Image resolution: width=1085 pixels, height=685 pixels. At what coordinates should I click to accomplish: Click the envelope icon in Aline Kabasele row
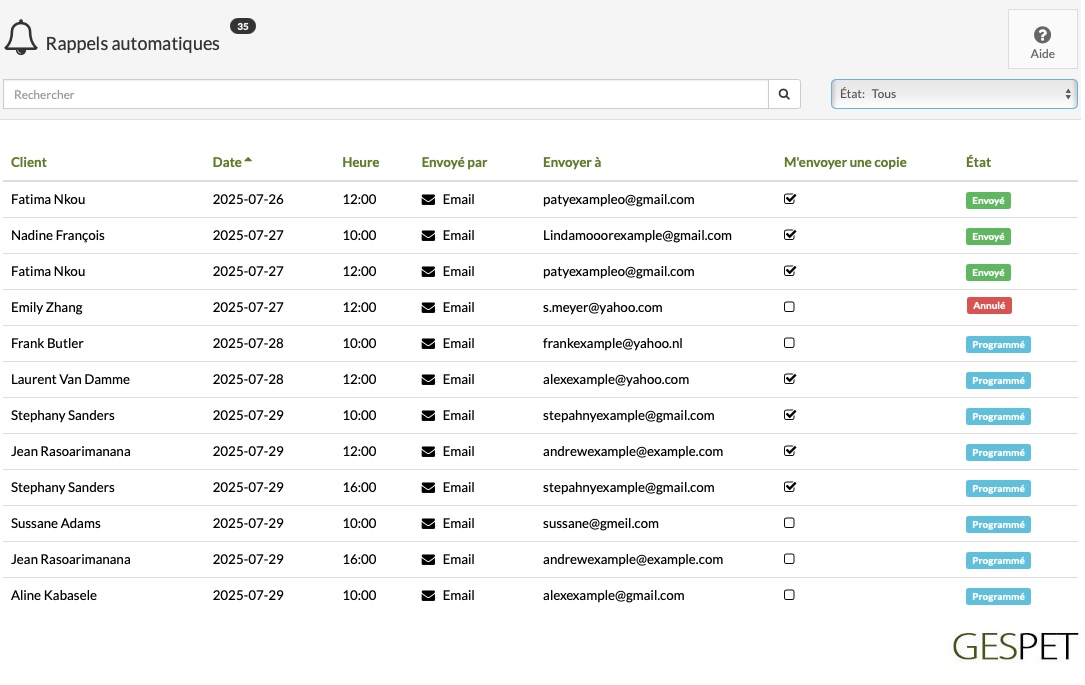(x=428, y=596)
